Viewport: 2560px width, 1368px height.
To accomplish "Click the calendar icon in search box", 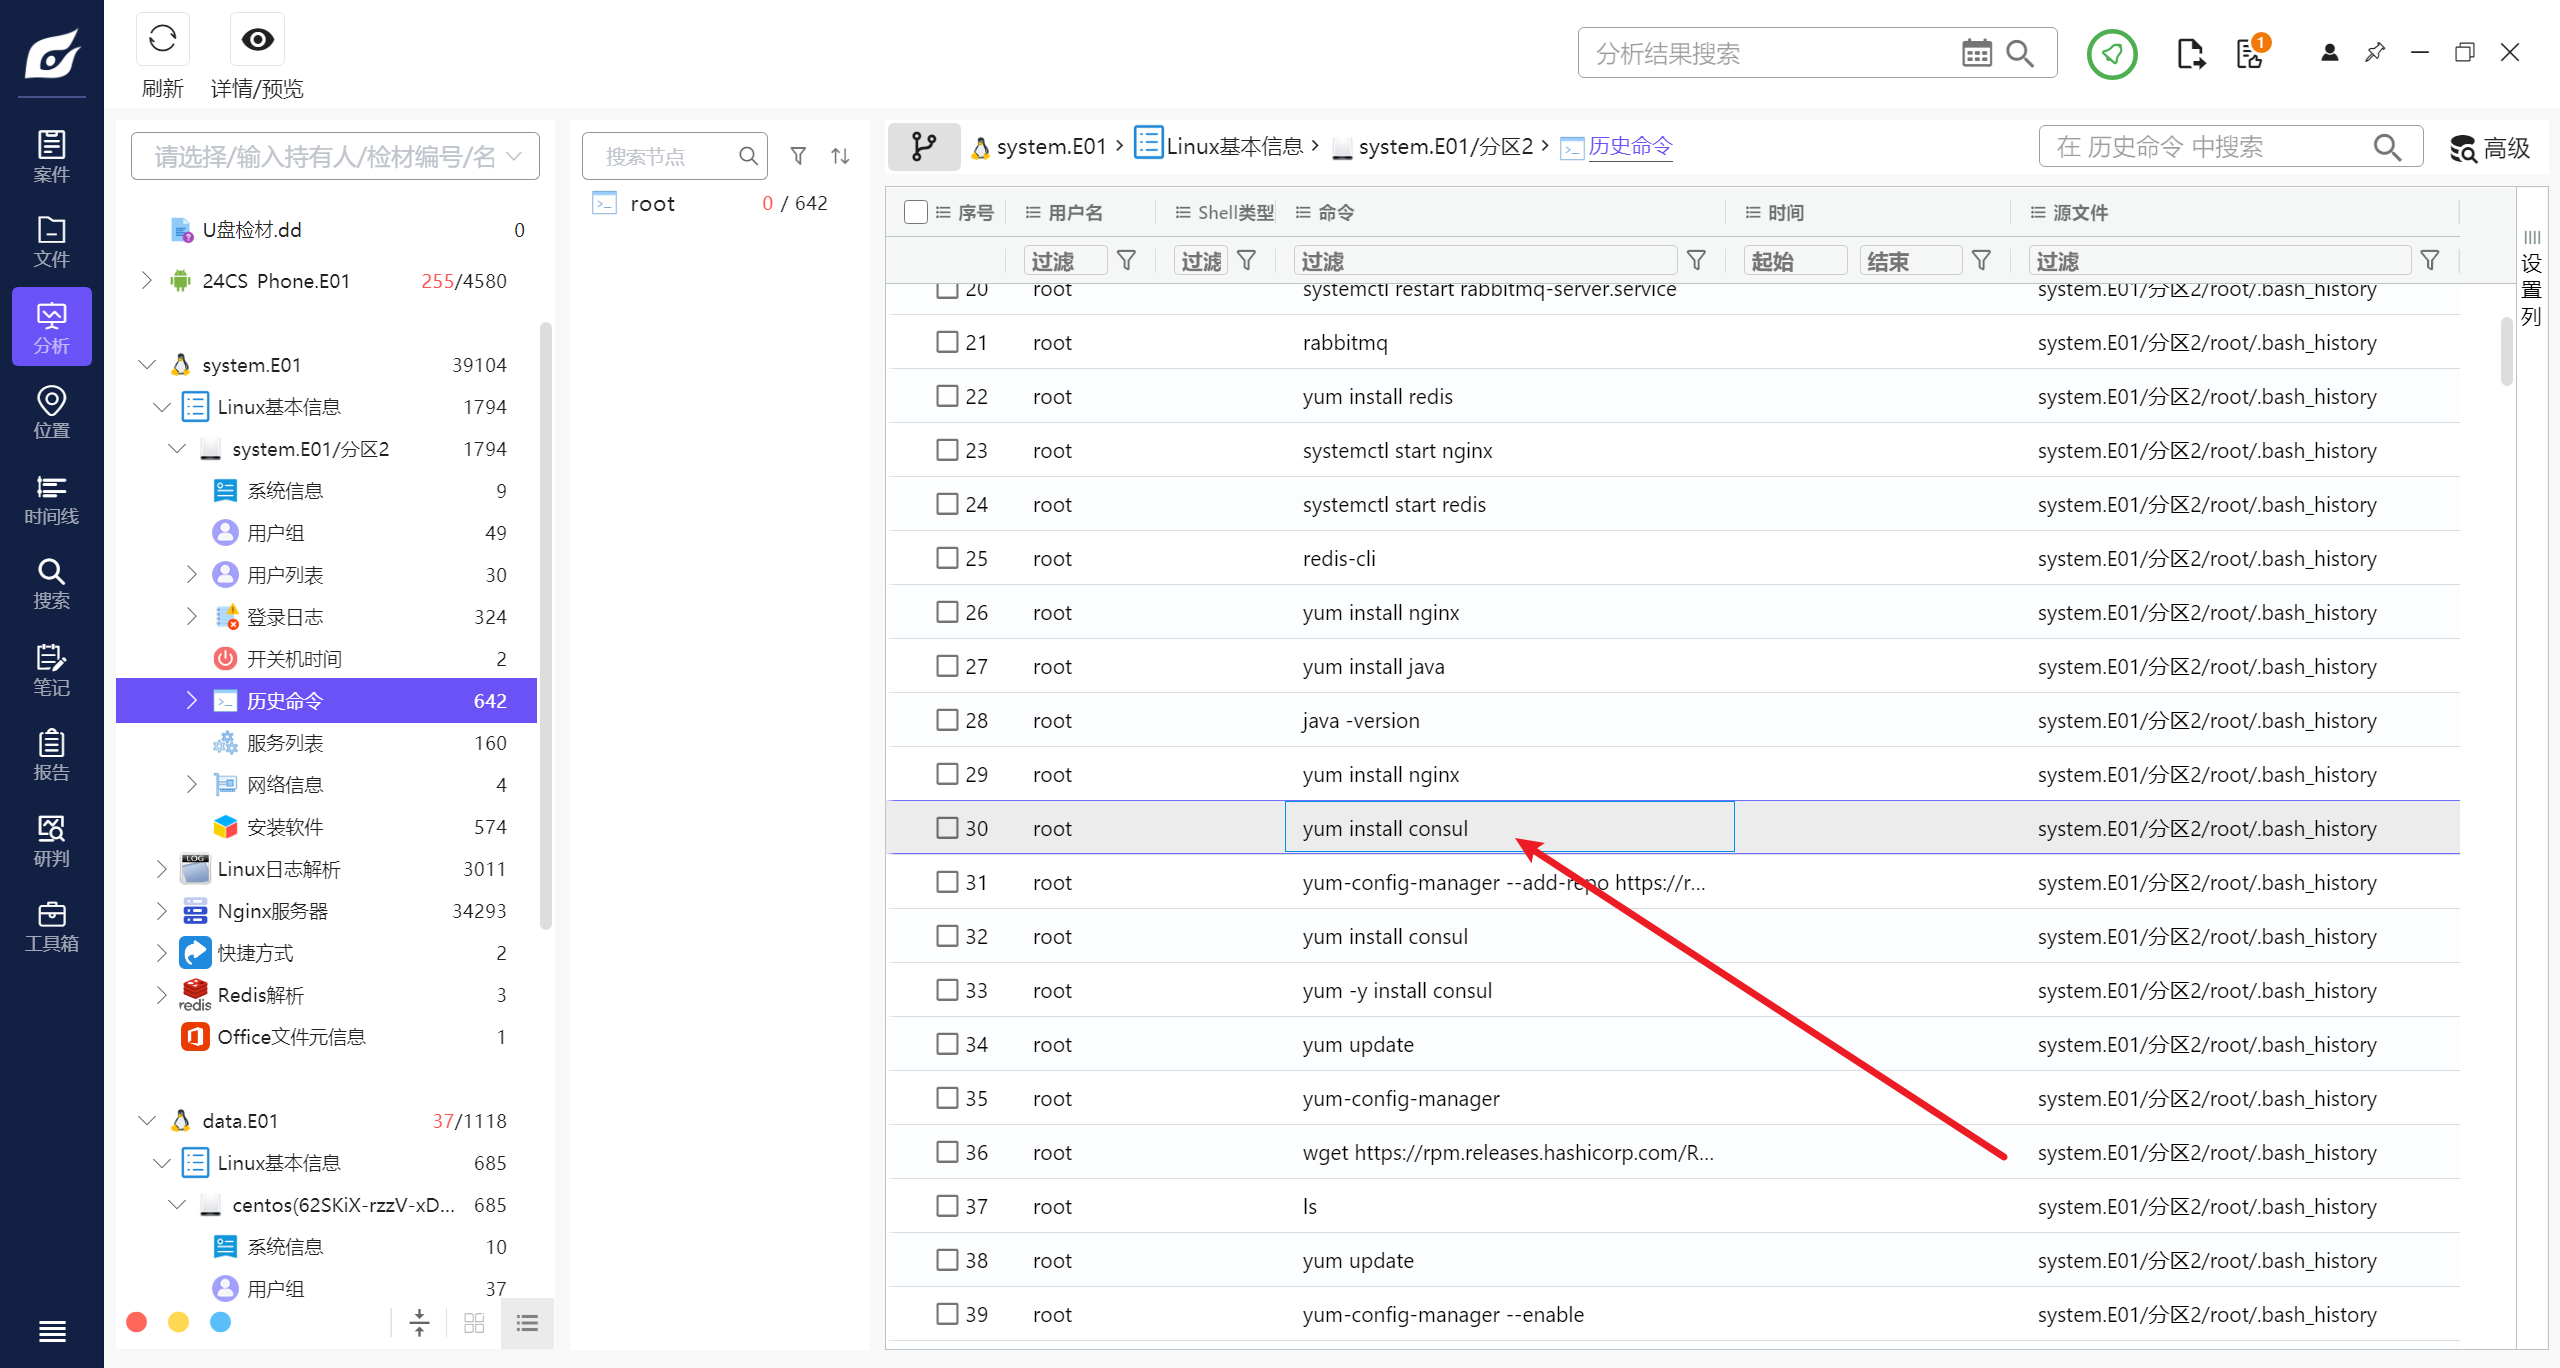I will click(1976, 53).
